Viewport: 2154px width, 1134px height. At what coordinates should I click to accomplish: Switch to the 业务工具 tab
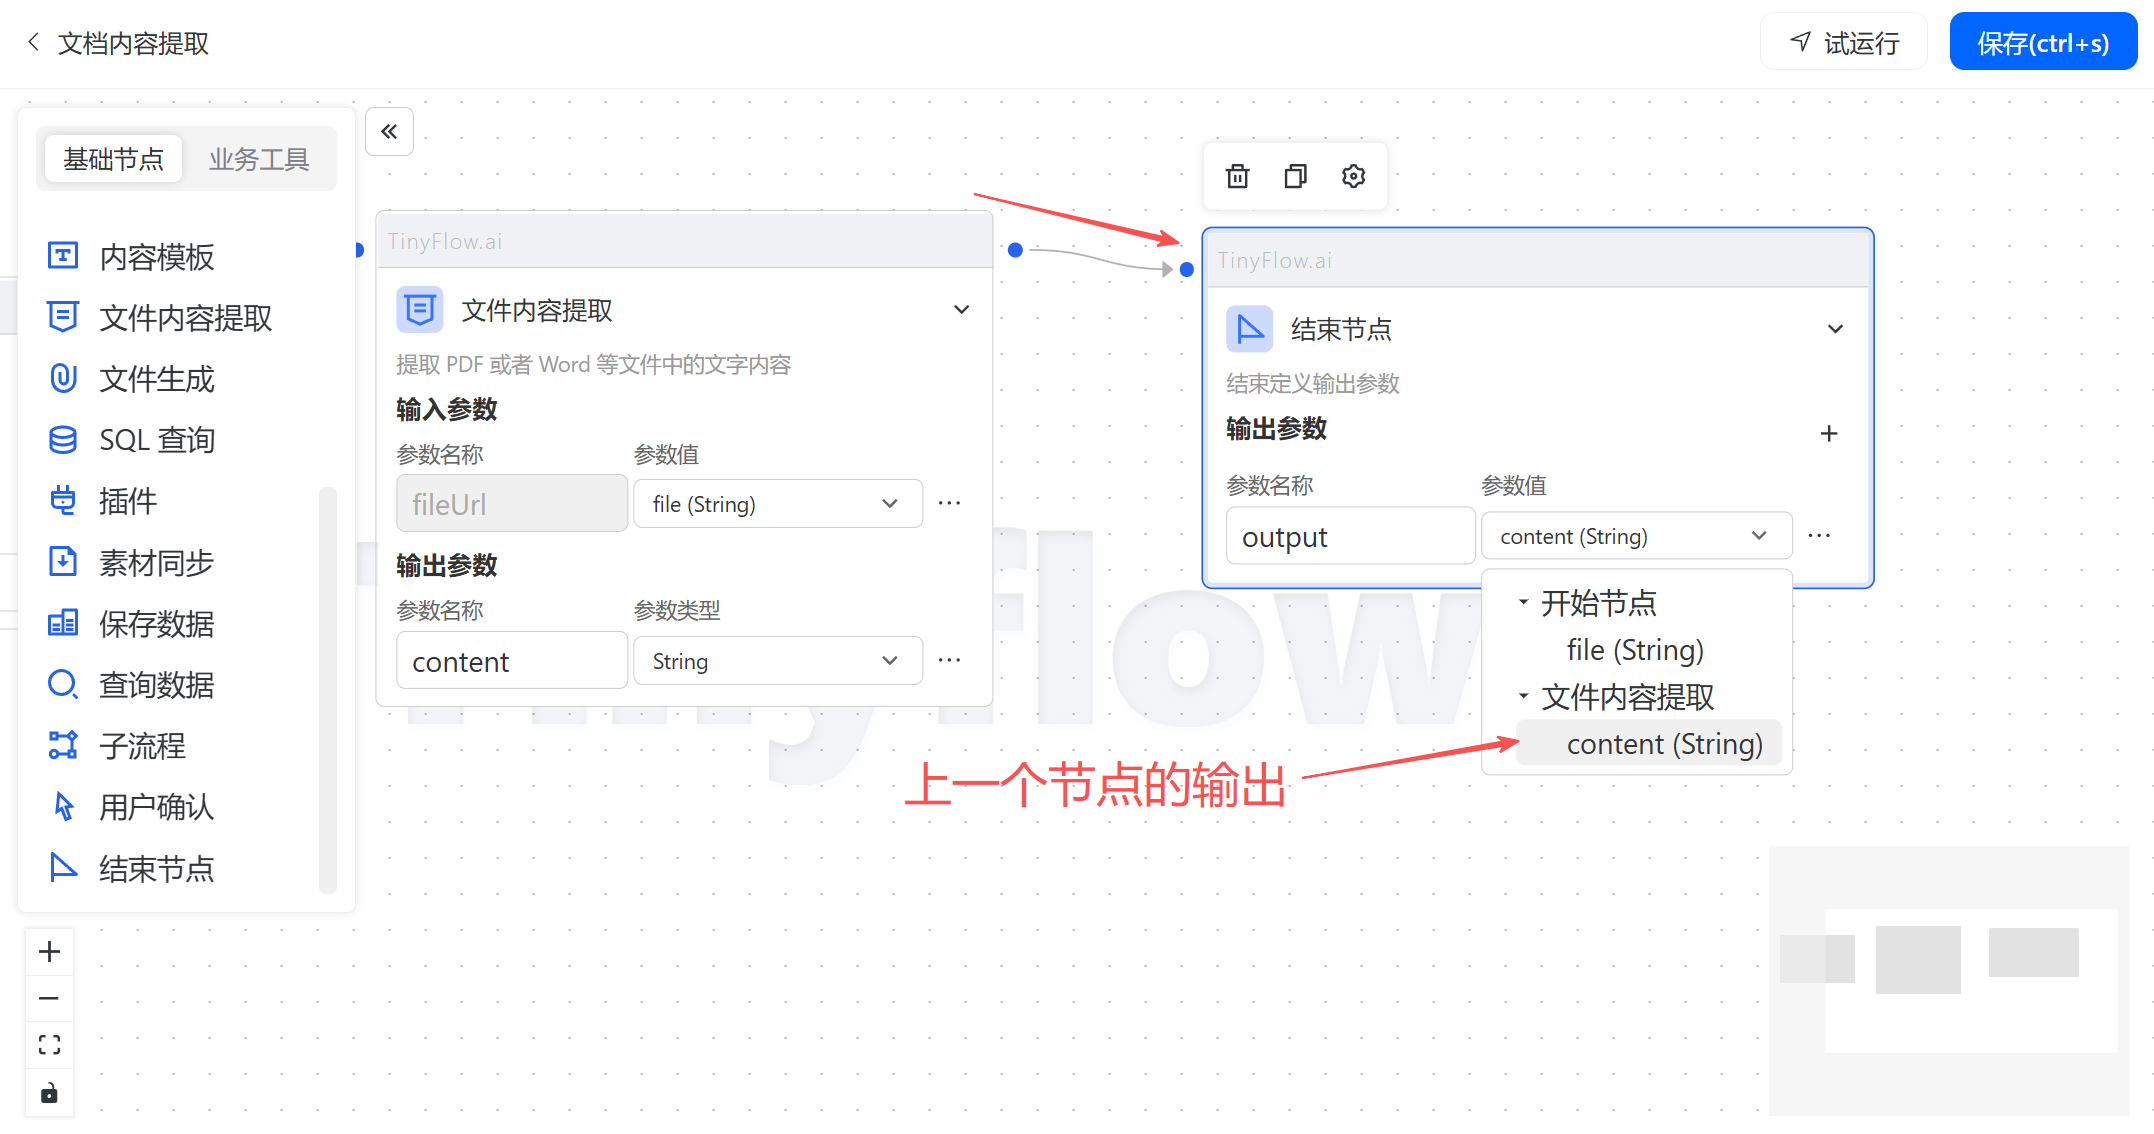pyautogui.click(x=259, y=159)
